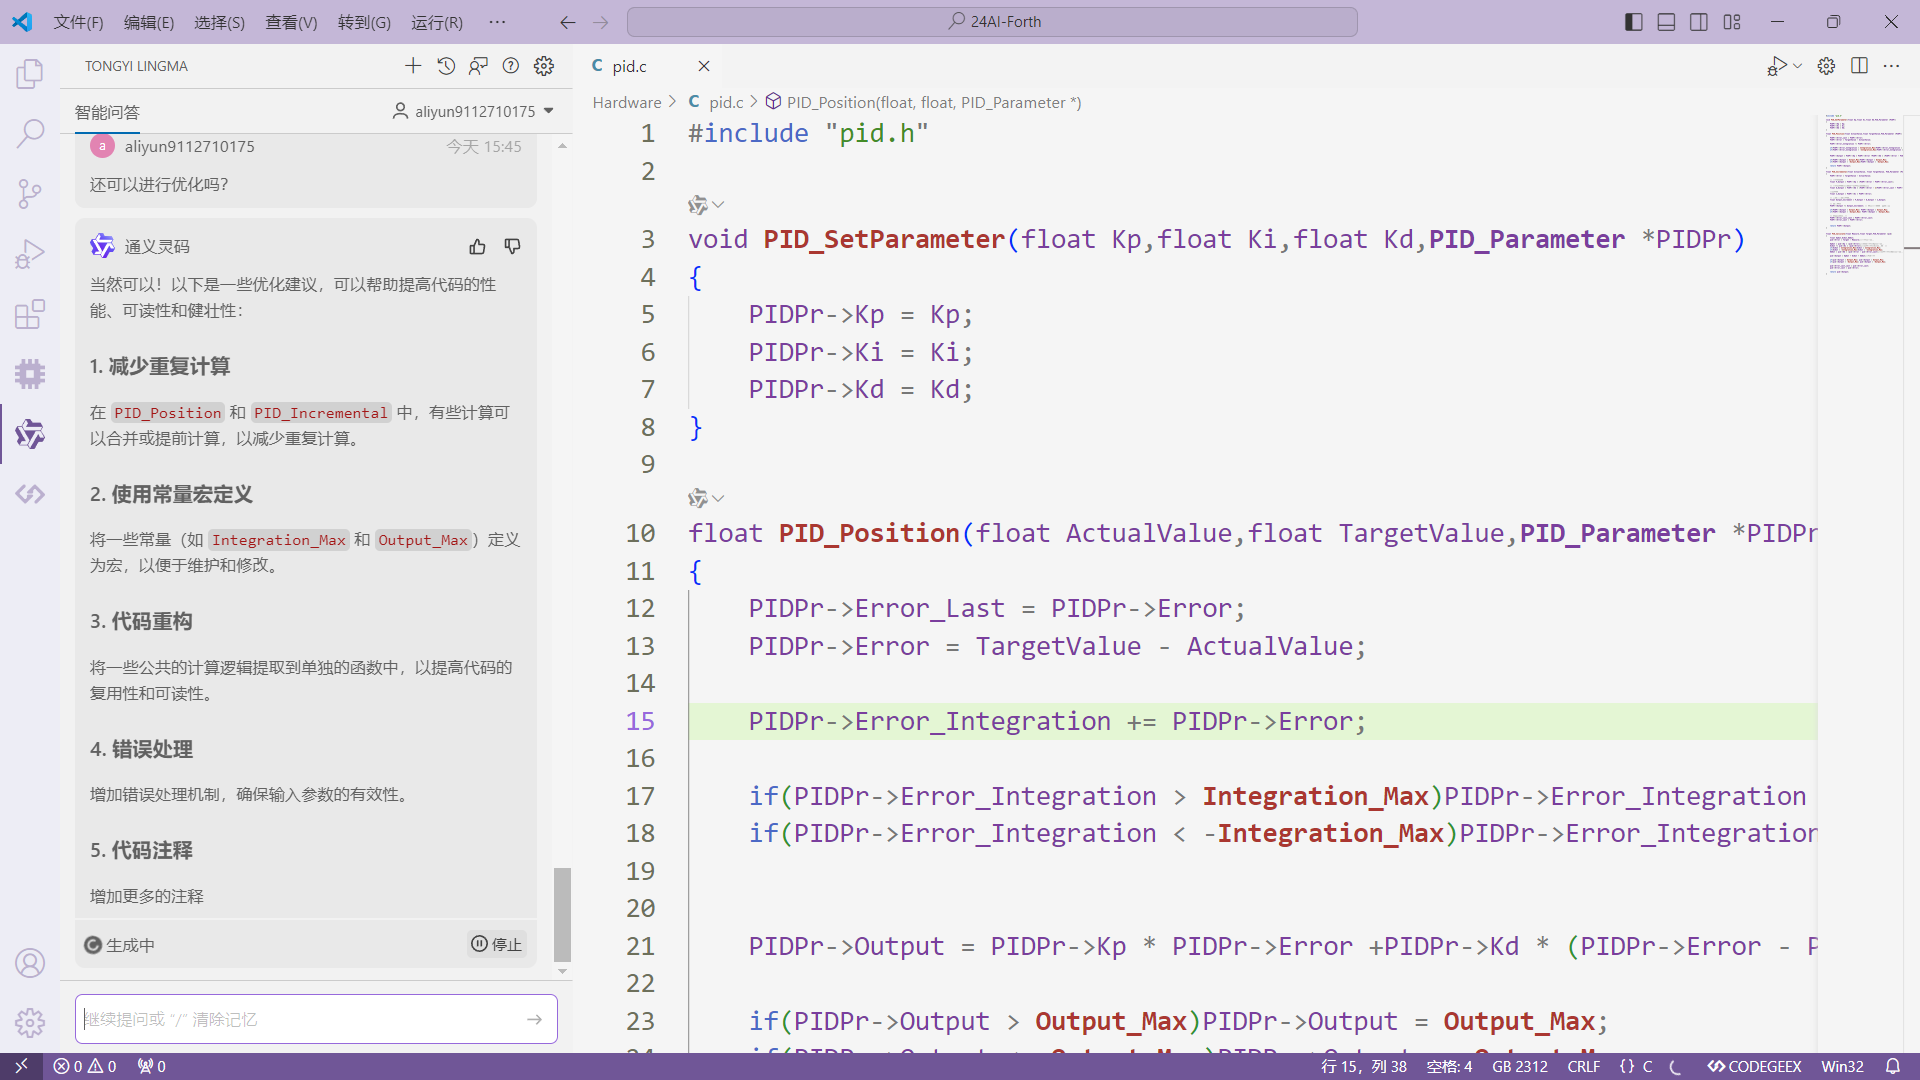Click the remote window status bar icon
Screen dimensions: 1920x1080
coord(21,1066)
